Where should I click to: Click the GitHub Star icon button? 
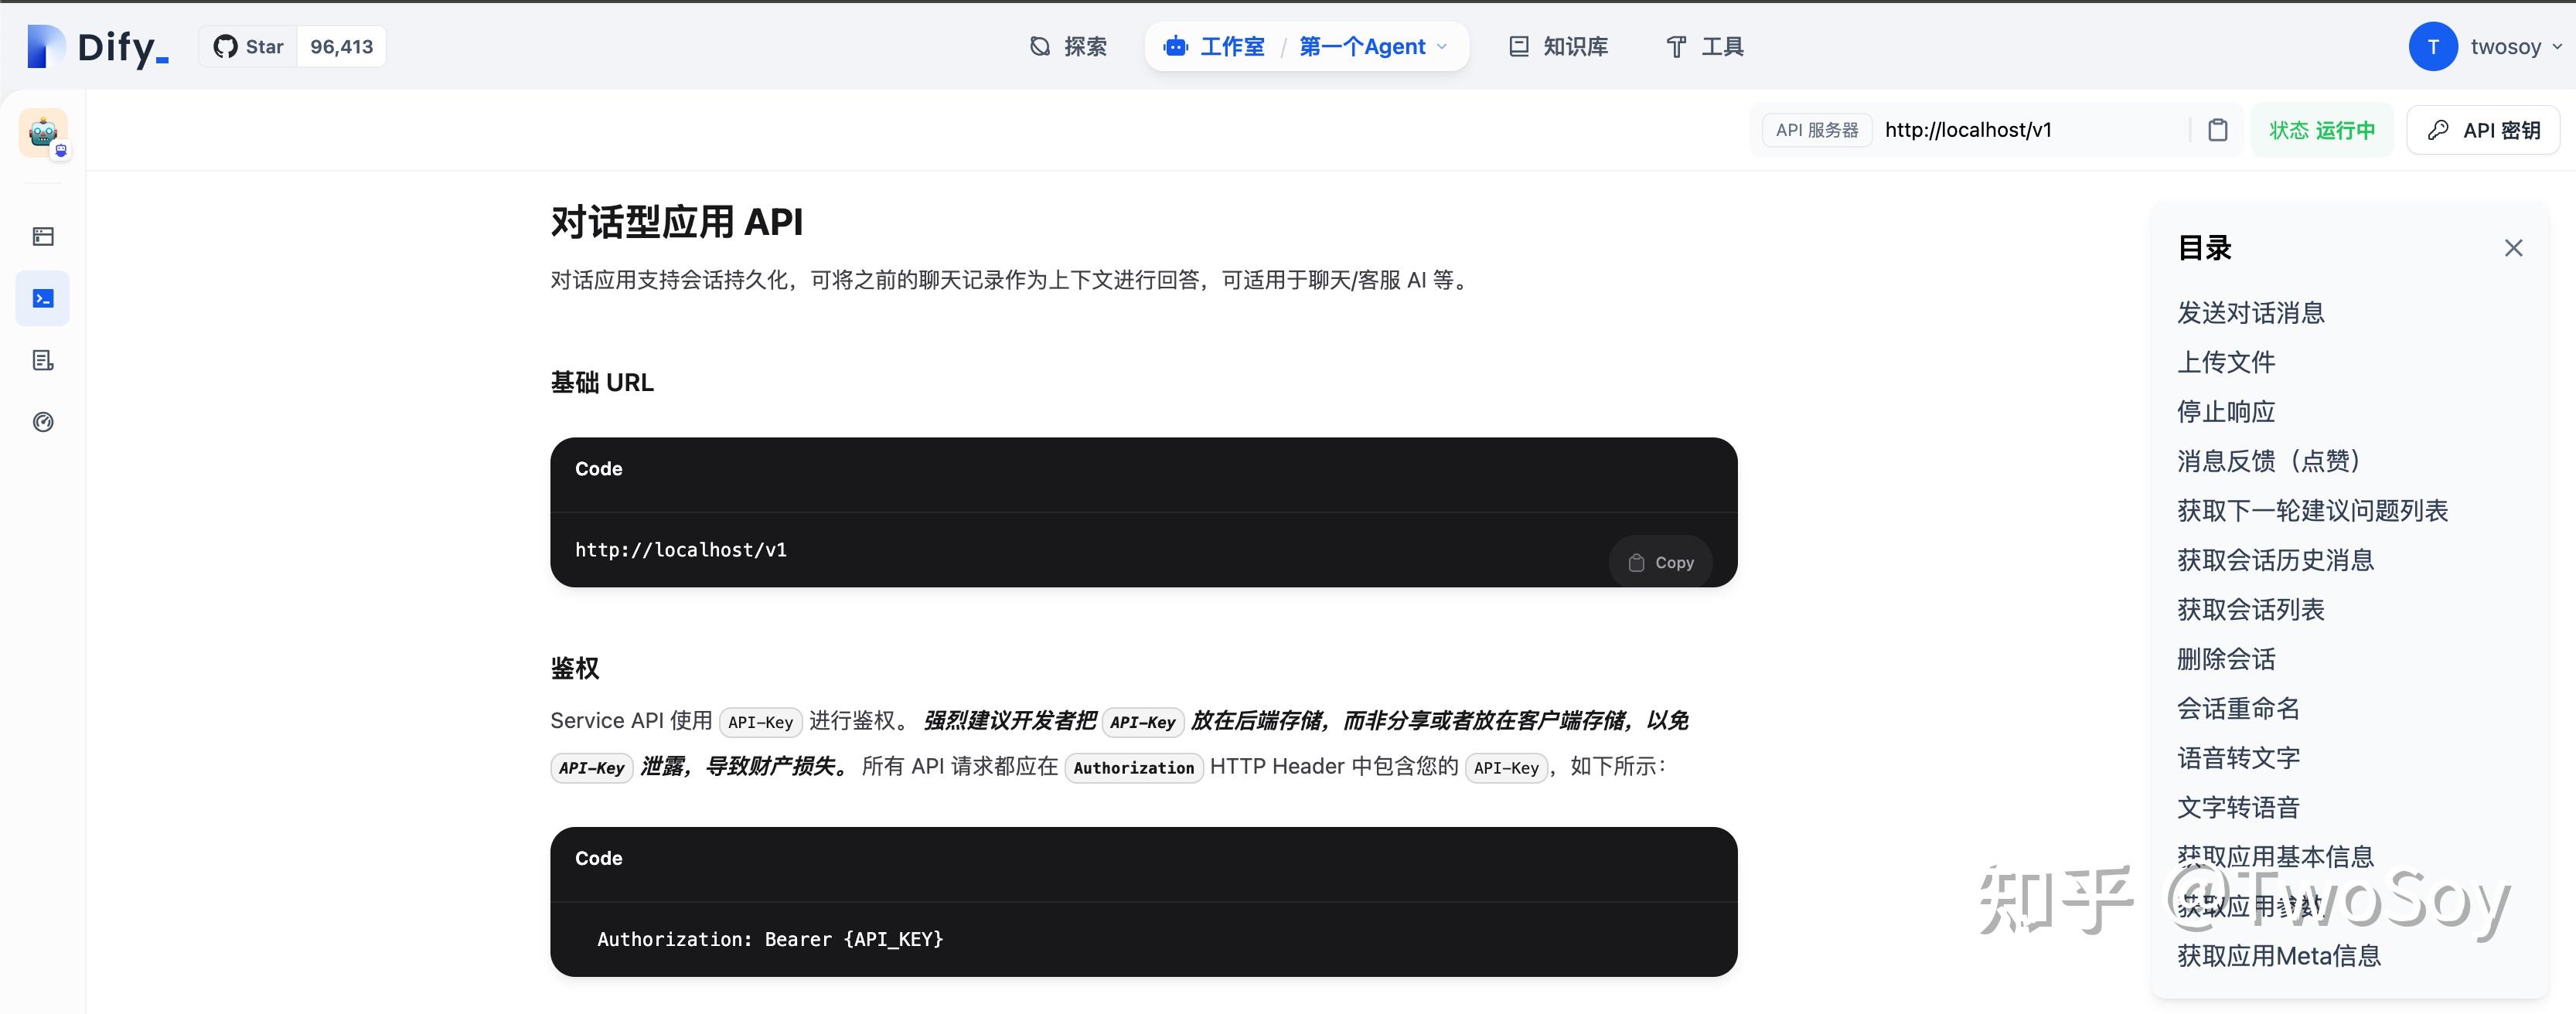[x=250, y=47]
